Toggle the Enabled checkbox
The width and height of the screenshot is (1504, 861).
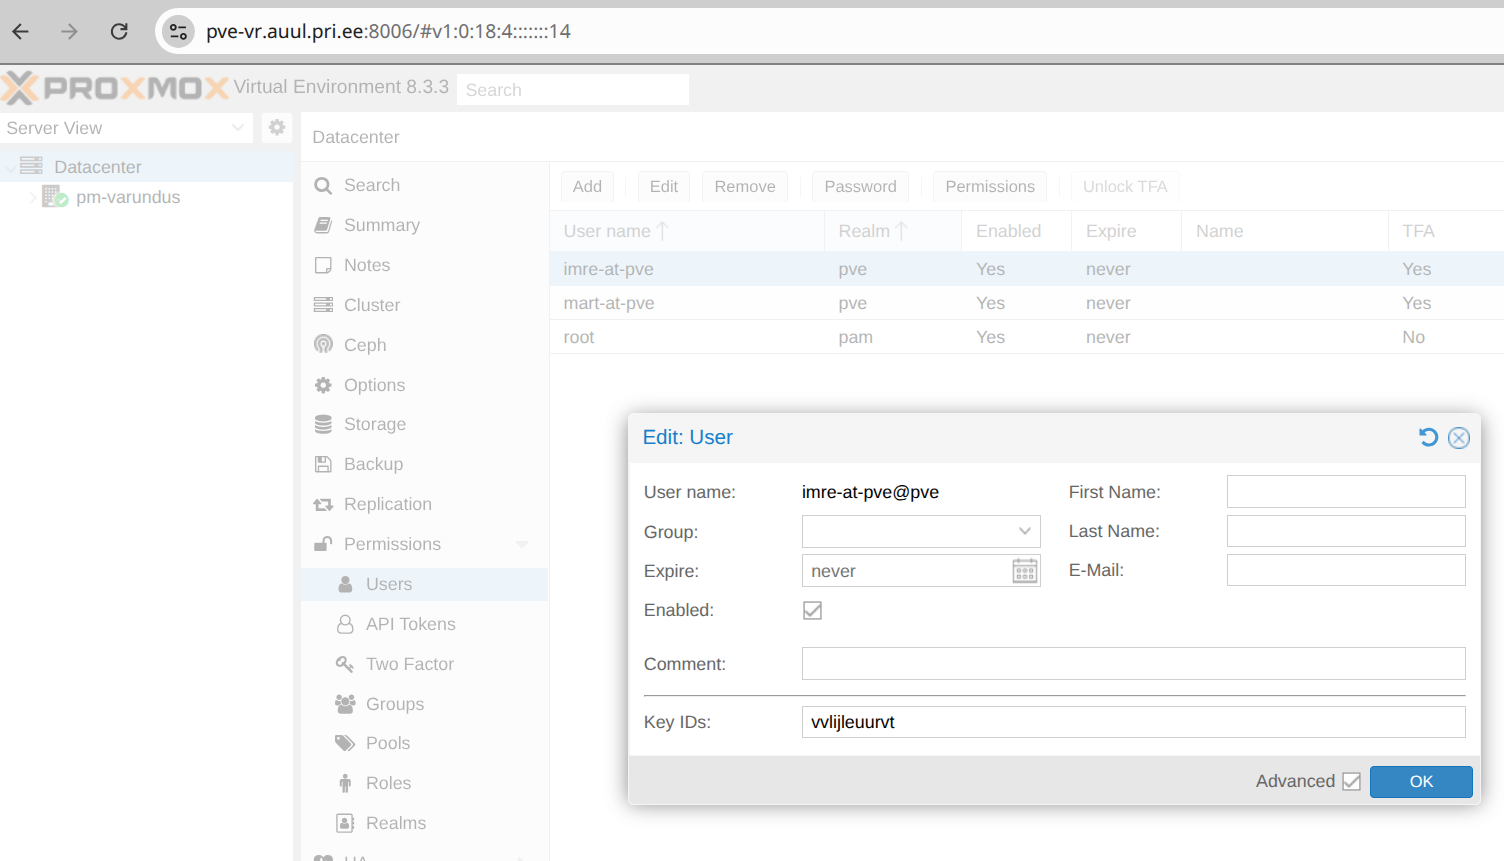(812, 610)
